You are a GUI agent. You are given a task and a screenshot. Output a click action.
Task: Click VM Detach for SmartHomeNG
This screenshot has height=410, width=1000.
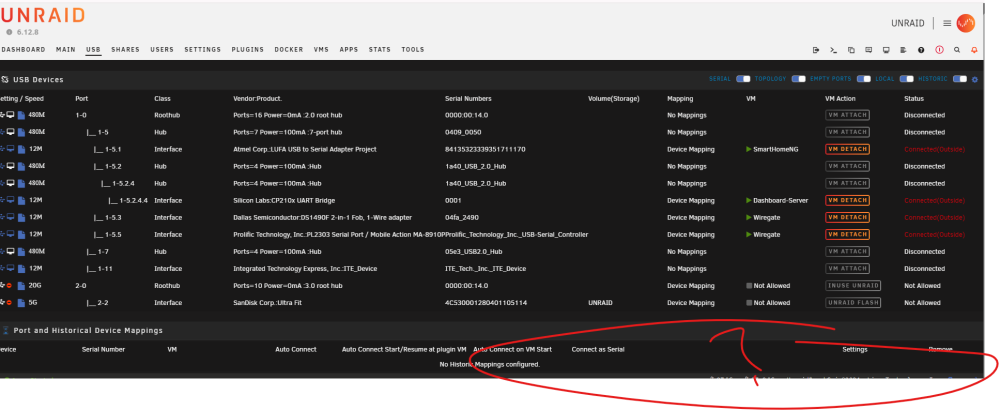tap(847, 149)
